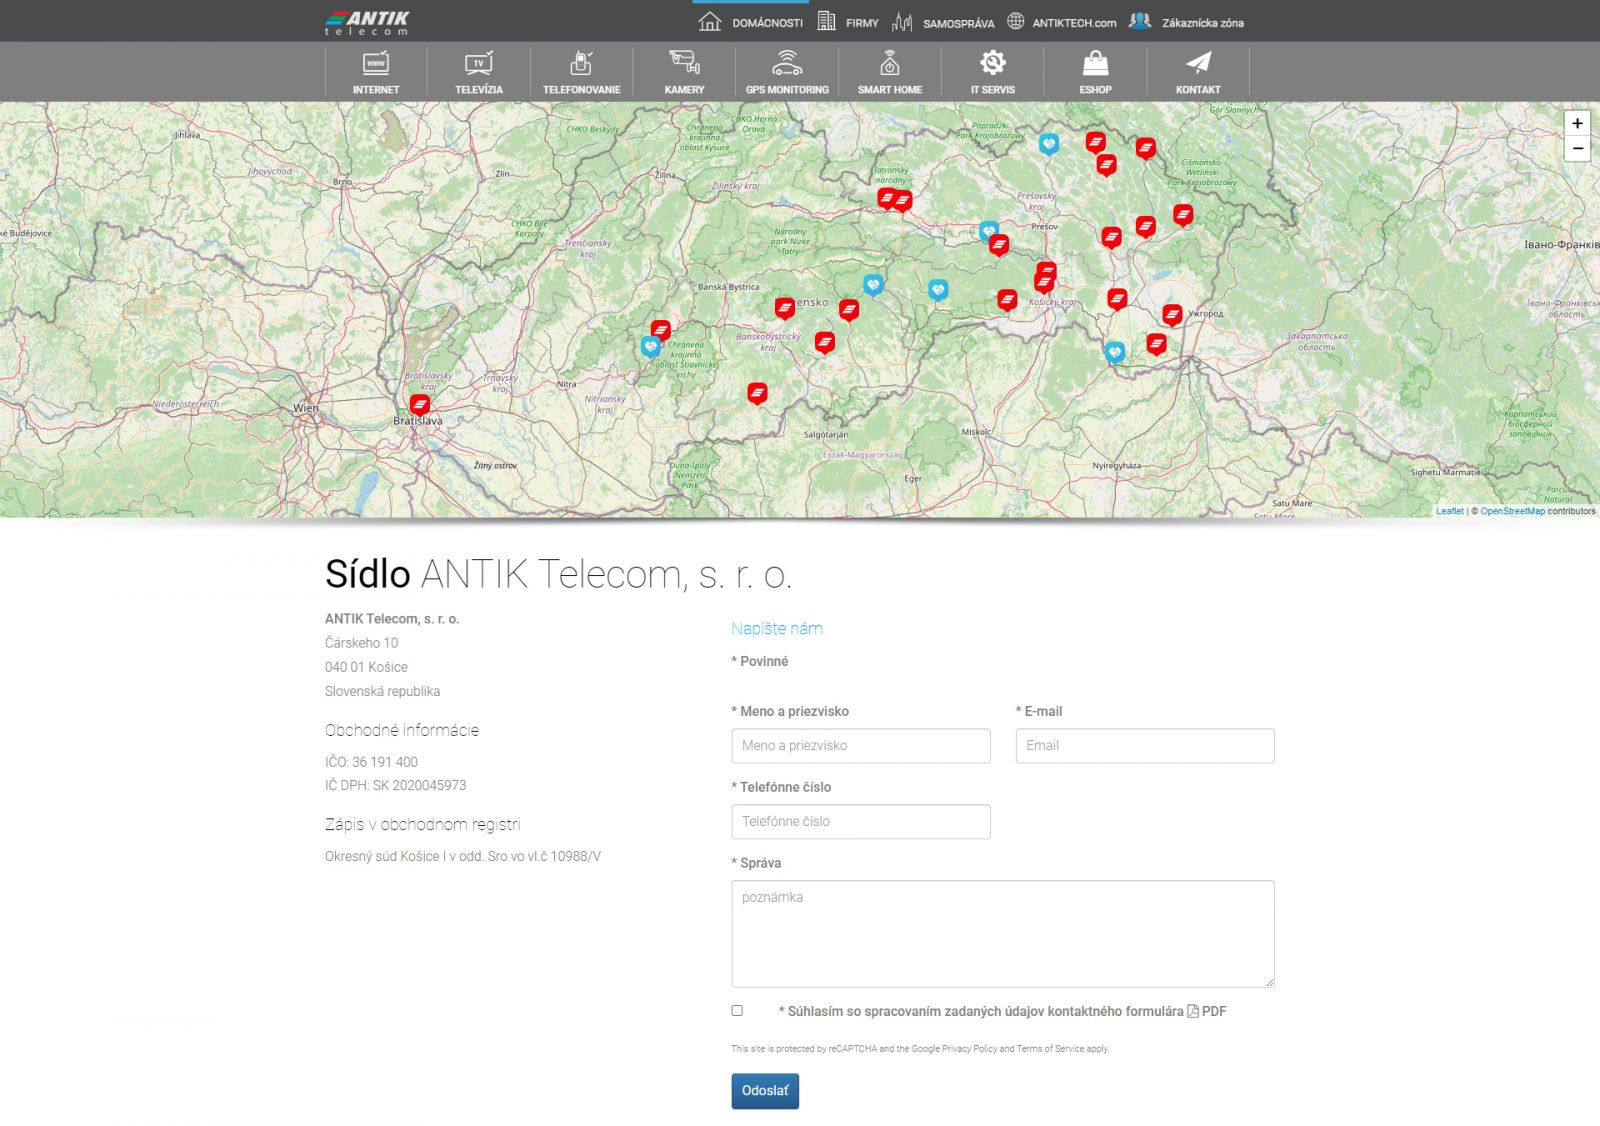The height and width of the screenshot is (1126, 1600).
Task: Switch to the Firmy tab
Action: (x=848, y=22)
